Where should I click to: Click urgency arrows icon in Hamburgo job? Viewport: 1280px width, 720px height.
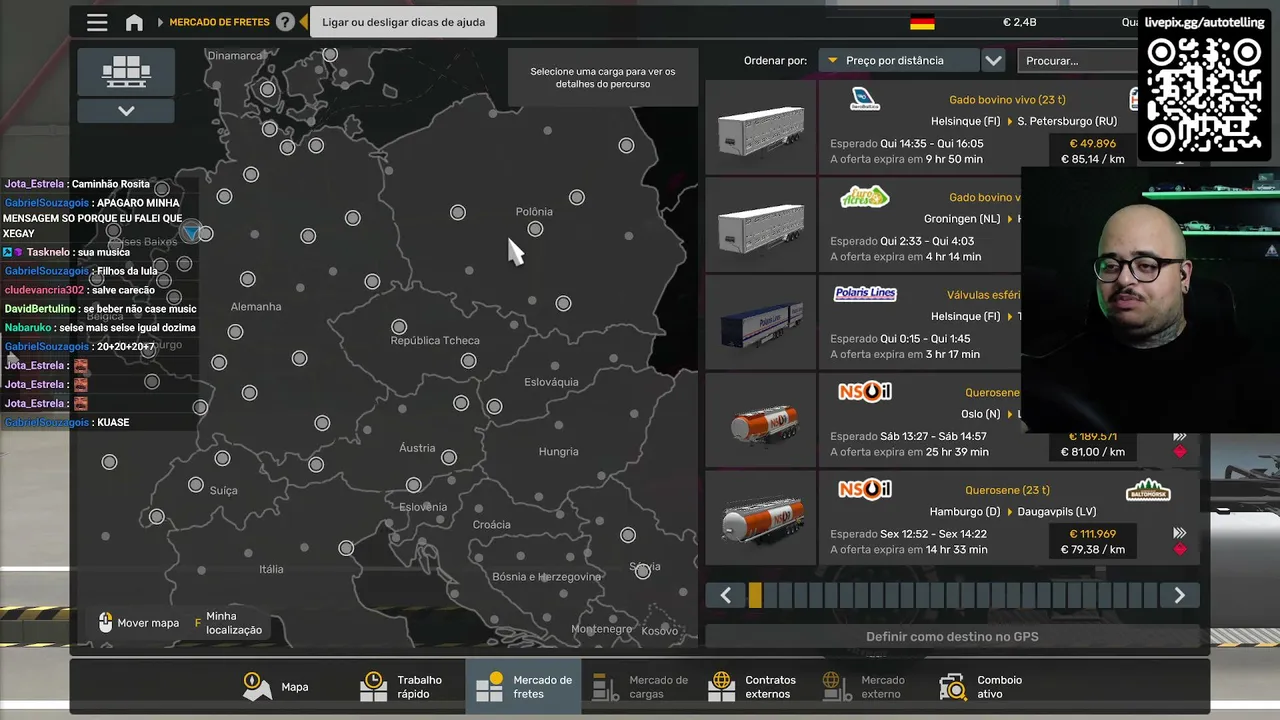coord(1180,534)
